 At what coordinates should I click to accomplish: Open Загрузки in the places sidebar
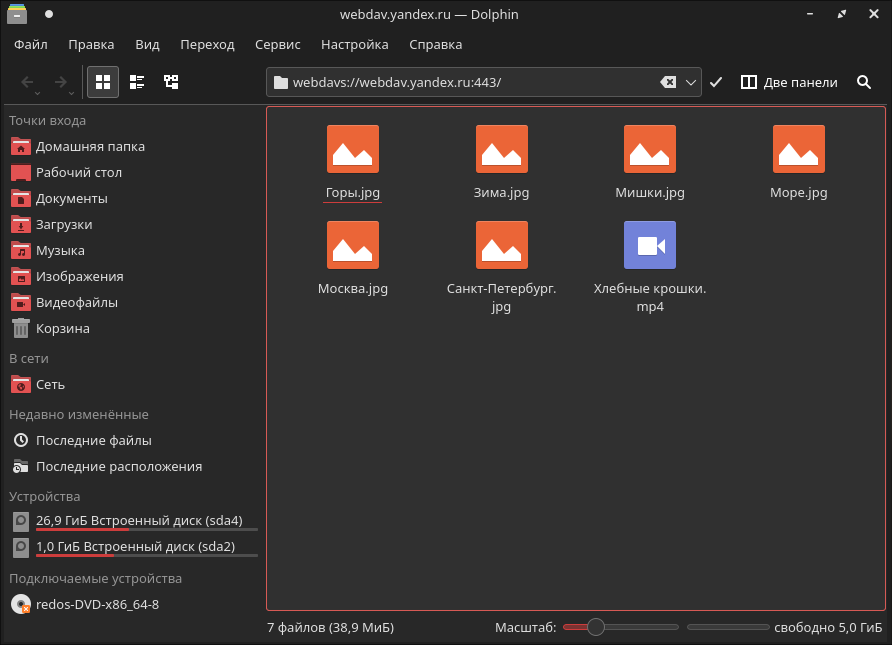pos(64,224)
